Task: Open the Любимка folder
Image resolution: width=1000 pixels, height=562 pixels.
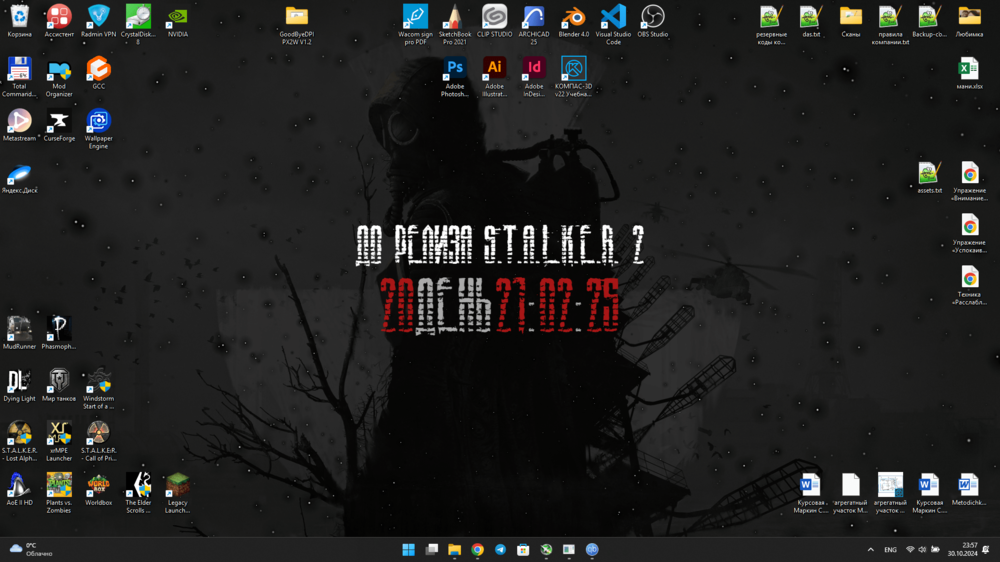Action: click(969, 21)
